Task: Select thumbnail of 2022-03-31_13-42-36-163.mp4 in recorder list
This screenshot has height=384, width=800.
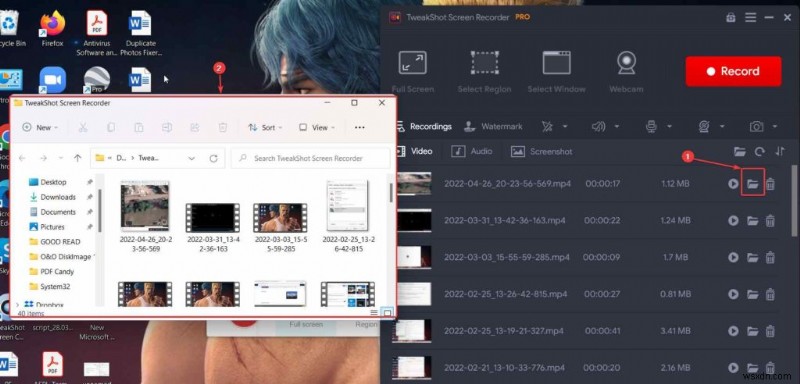Action: click(x=414, y=221)
